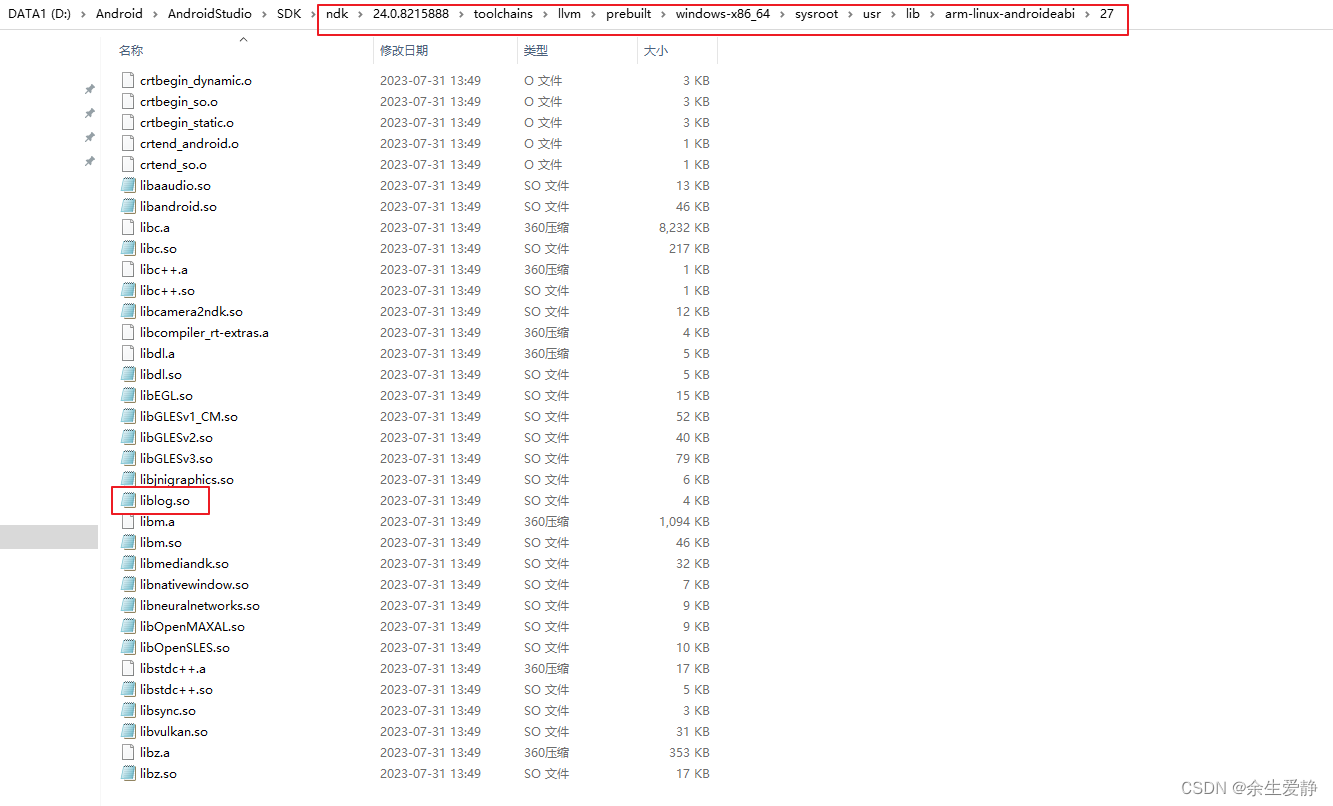This screenshot has height=806, width=1333.
Task: Click the libcamera2ndk.so file icon
Action: [127, 311]
